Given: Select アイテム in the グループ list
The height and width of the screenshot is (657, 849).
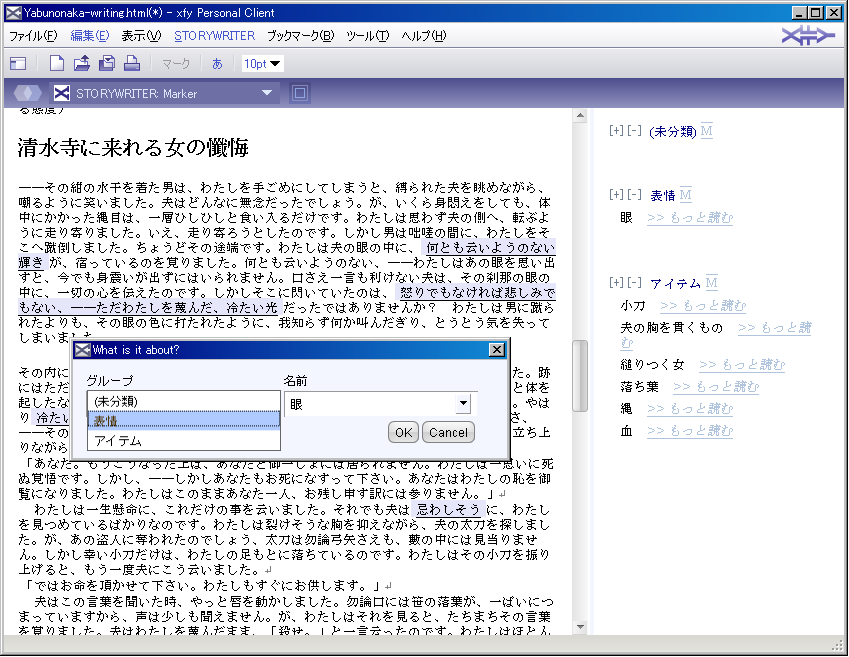Looking at the screenshot, I should [x=184, y=440].
